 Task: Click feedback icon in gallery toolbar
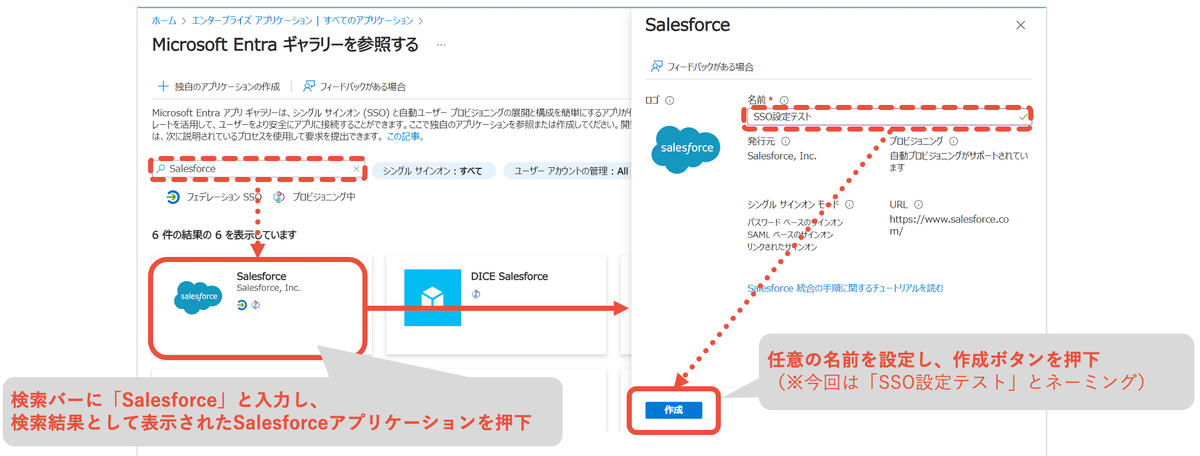pyautogui.click(x=309, y=86)
